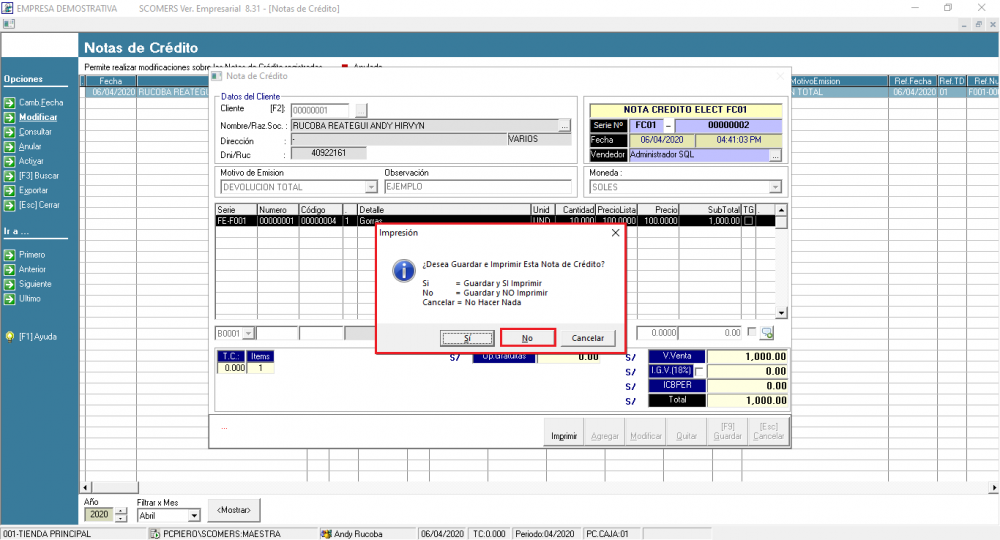Click the horizontal scrollbar right arrow
Screen dimensions: 1000x540
point(994,487)
